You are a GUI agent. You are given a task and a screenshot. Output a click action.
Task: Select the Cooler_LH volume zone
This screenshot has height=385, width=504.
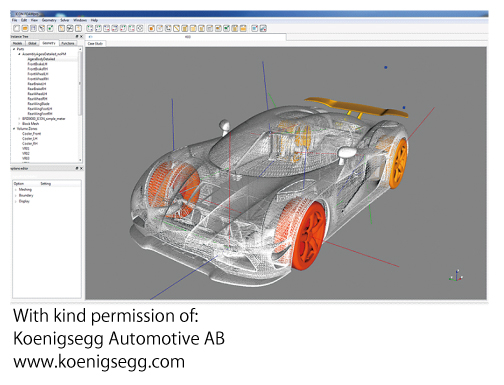[x=30, y=139]
